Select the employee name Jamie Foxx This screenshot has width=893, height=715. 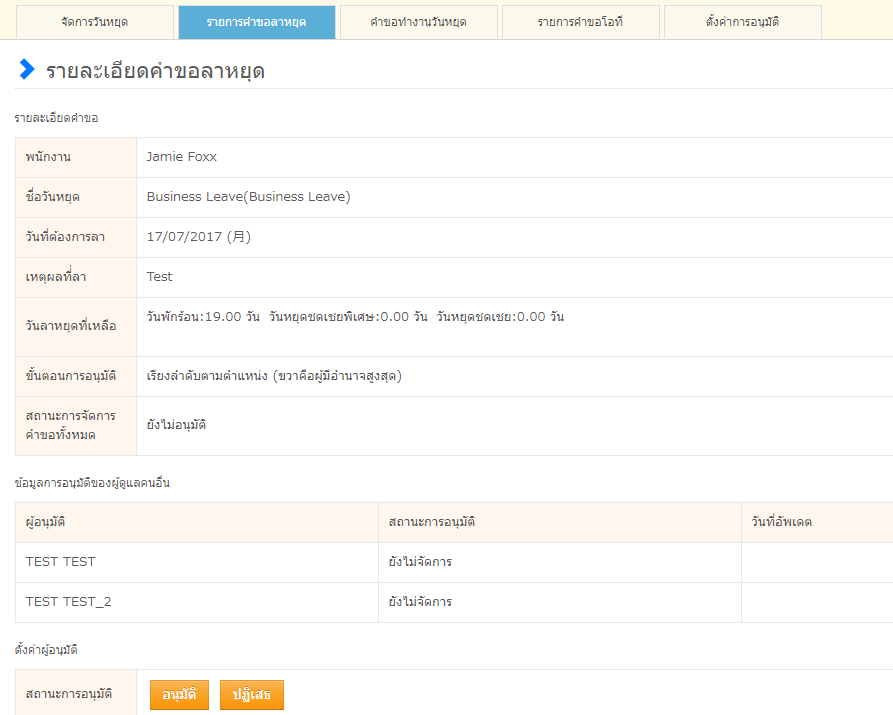181,157
